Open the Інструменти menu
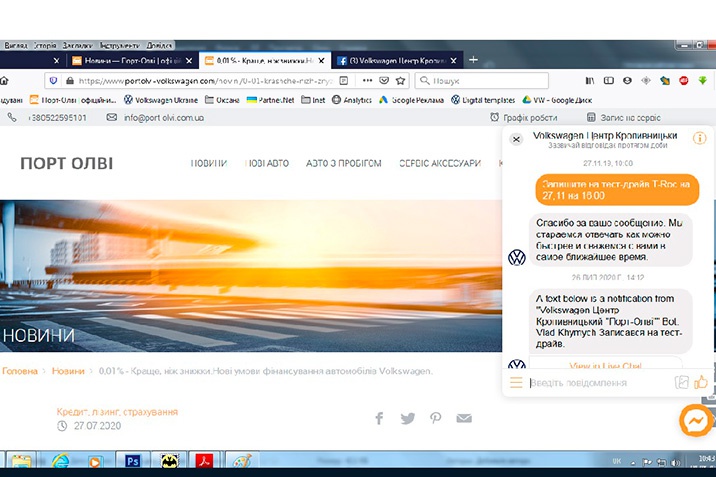Screen dimensions: 716x477 [120, 45]
